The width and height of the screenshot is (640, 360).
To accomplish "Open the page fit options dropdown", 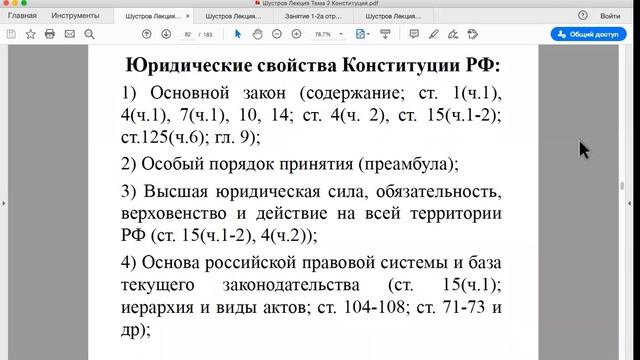I will coord(362,34).
